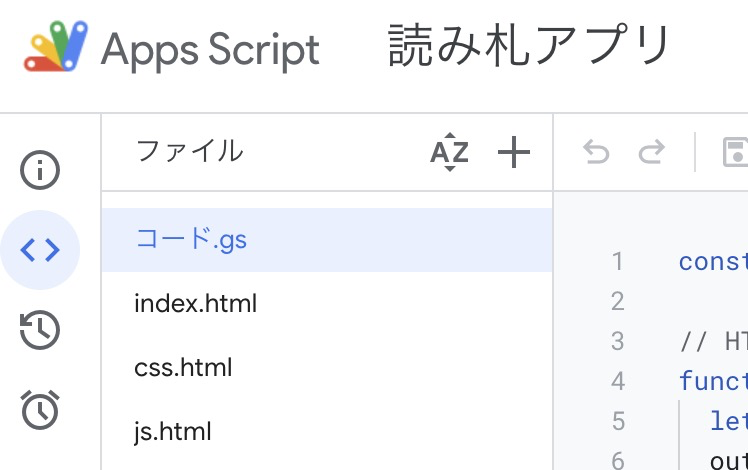Open the index.html file

(x=195, y=304)
